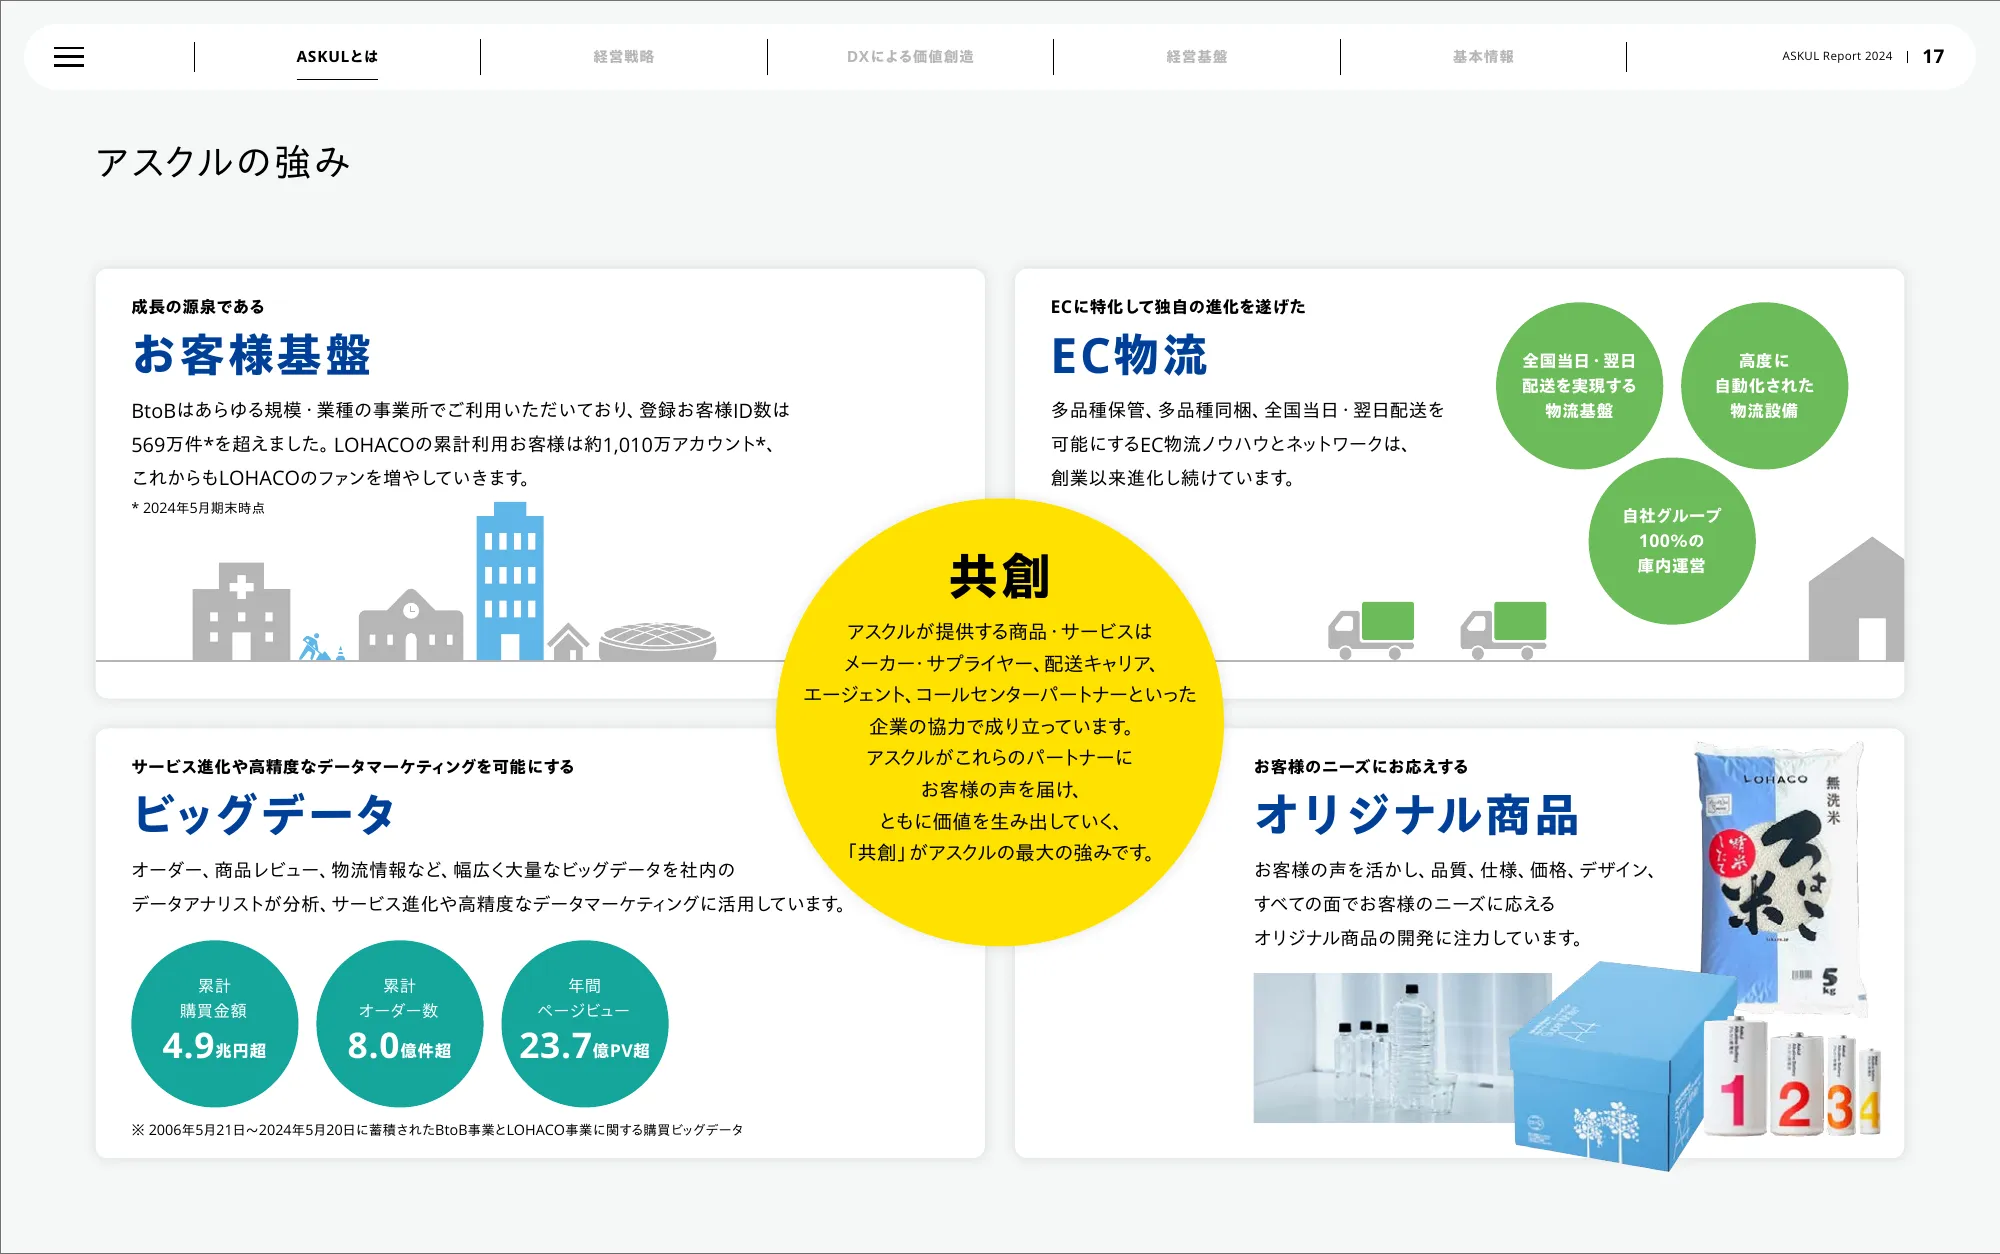Go to the 経営基盤 tab
The width and height of the screenshot is (2000, 1254).
pyautogui.click(x=1197, y=57)
